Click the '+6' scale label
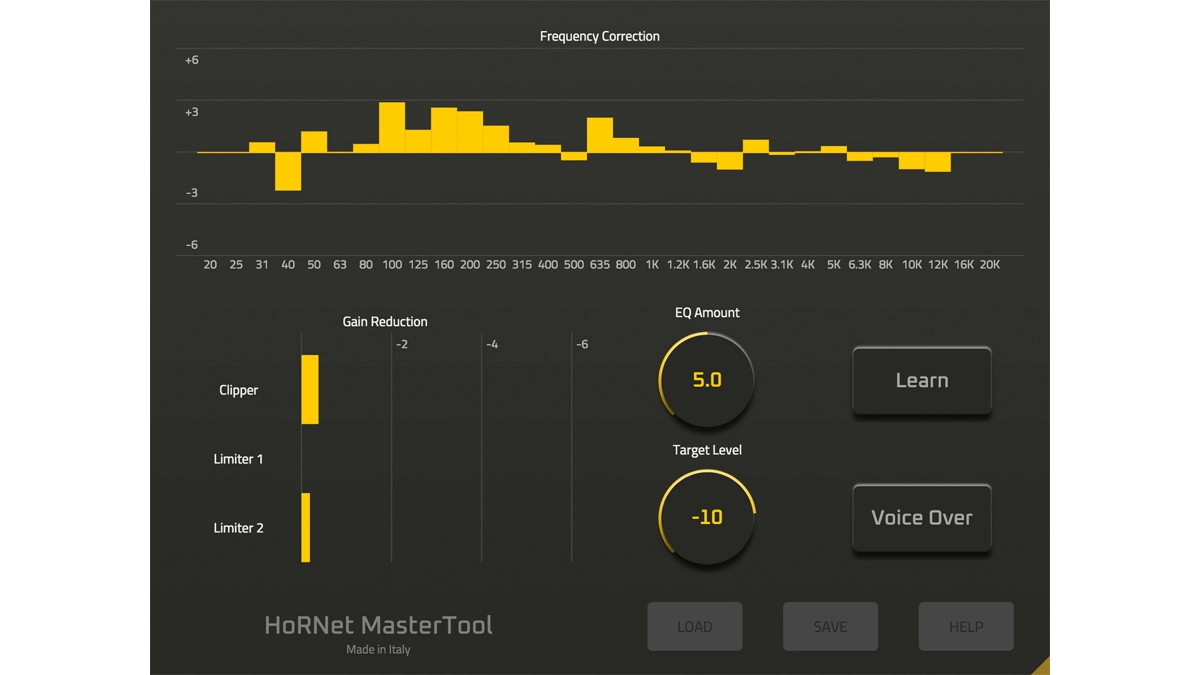The width and height of the screenshot is (1200, 675). pyautogui.click(x=191, y=60)
